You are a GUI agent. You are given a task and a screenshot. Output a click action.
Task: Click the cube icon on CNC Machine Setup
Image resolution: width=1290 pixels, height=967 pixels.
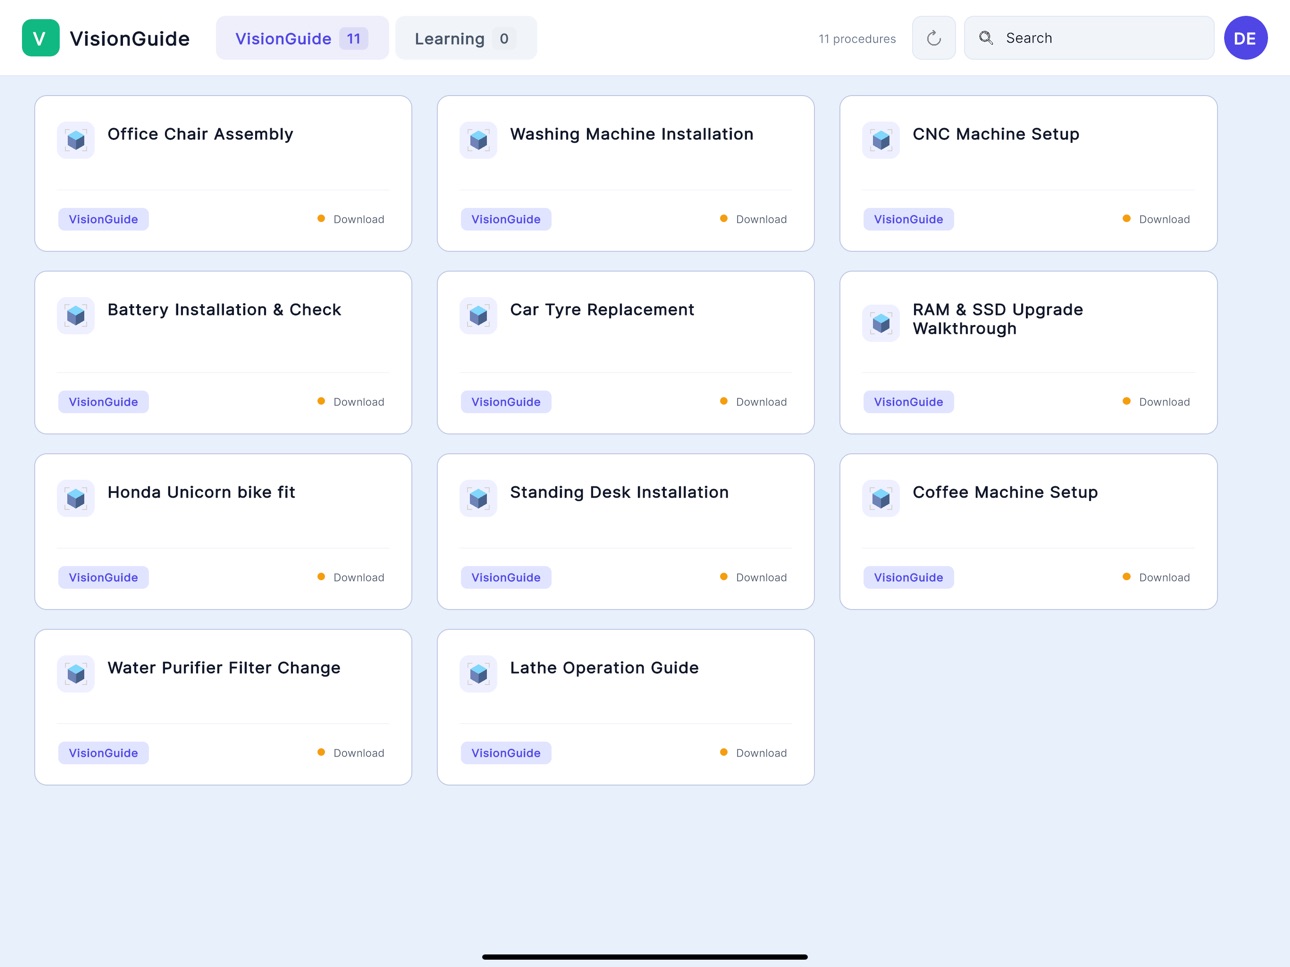point(881,140)
